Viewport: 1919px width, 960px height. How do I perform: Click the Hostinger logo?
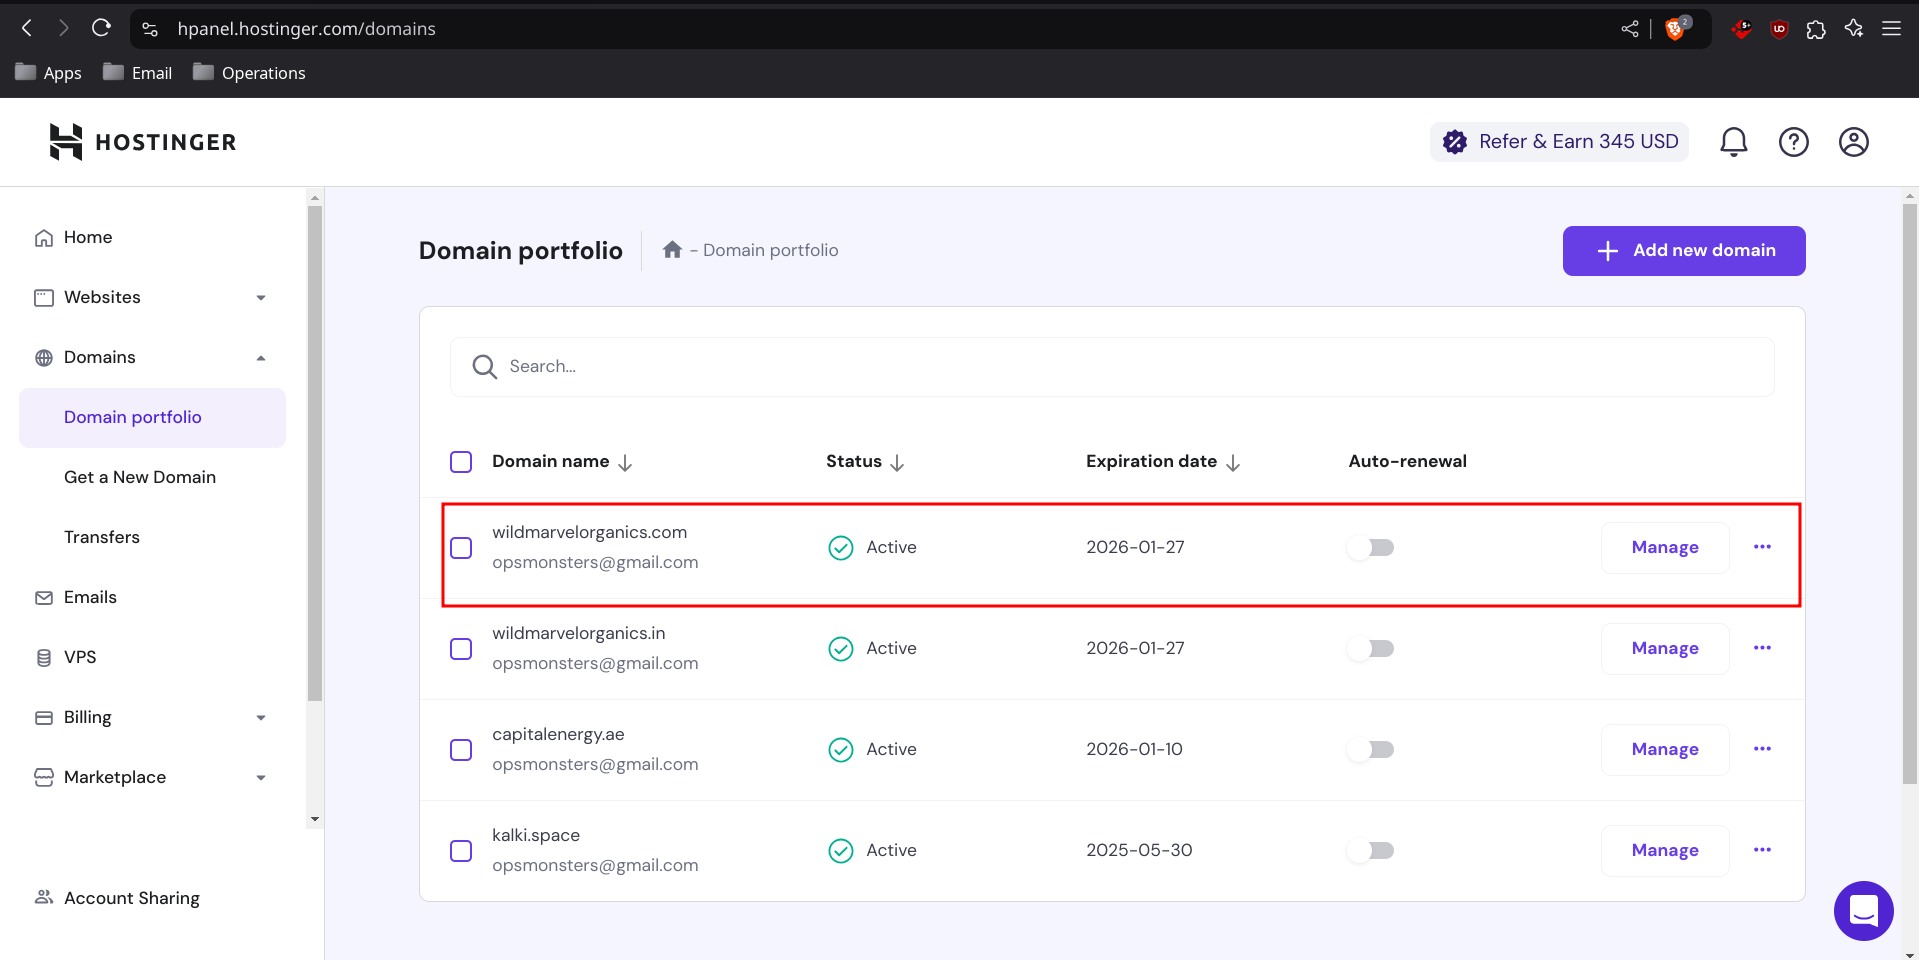point(143,142)
